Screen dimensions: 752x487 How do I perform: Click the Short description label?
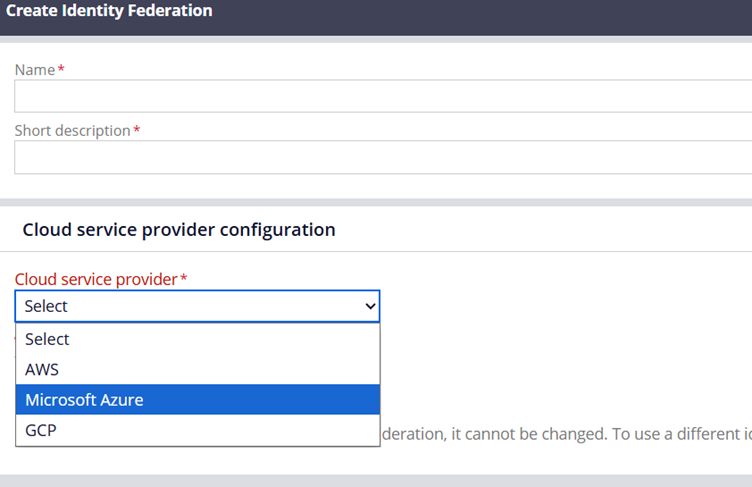point(72,131)
